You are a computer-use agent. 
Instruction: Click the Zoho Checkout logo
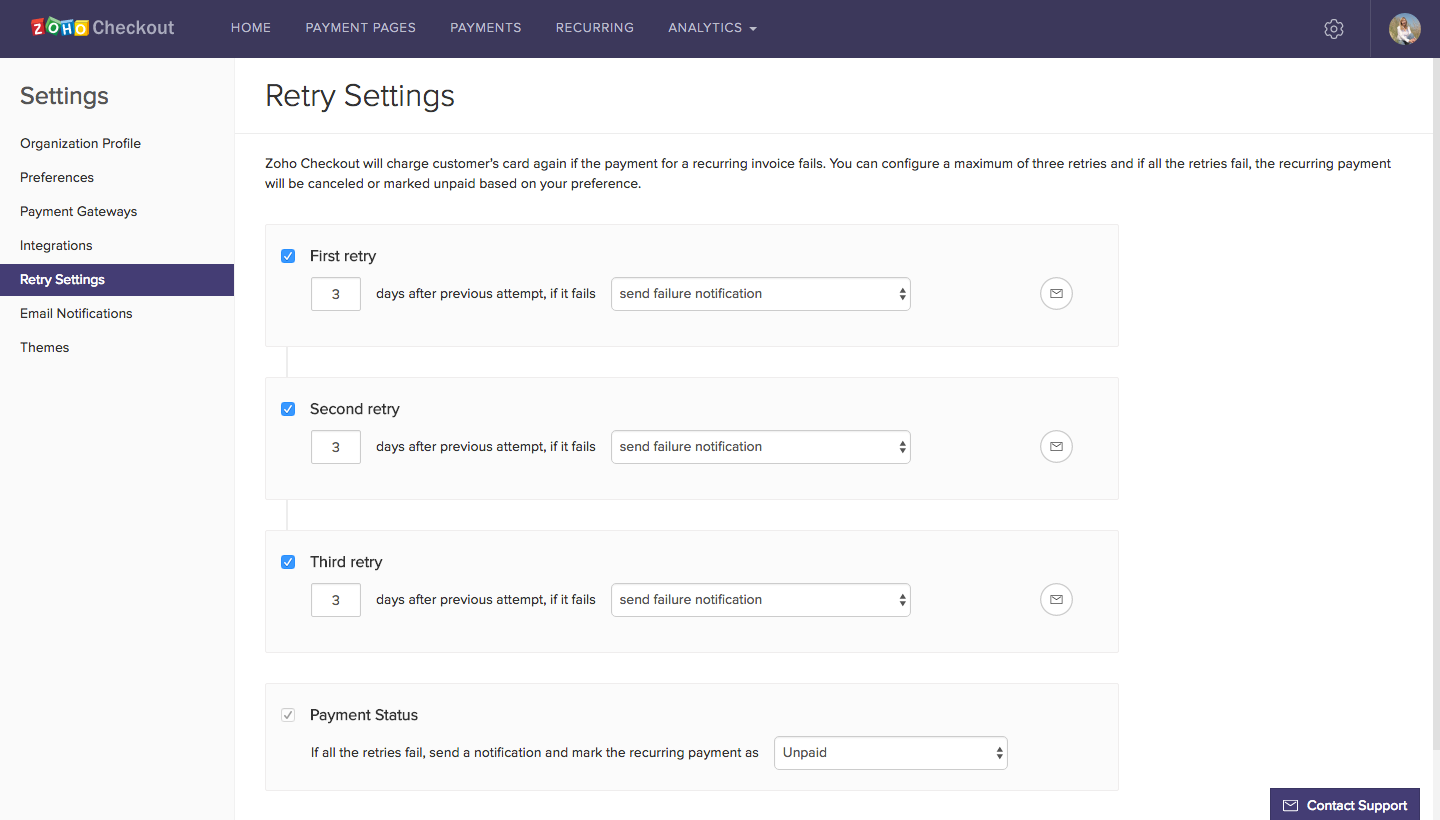click(103, 27)
